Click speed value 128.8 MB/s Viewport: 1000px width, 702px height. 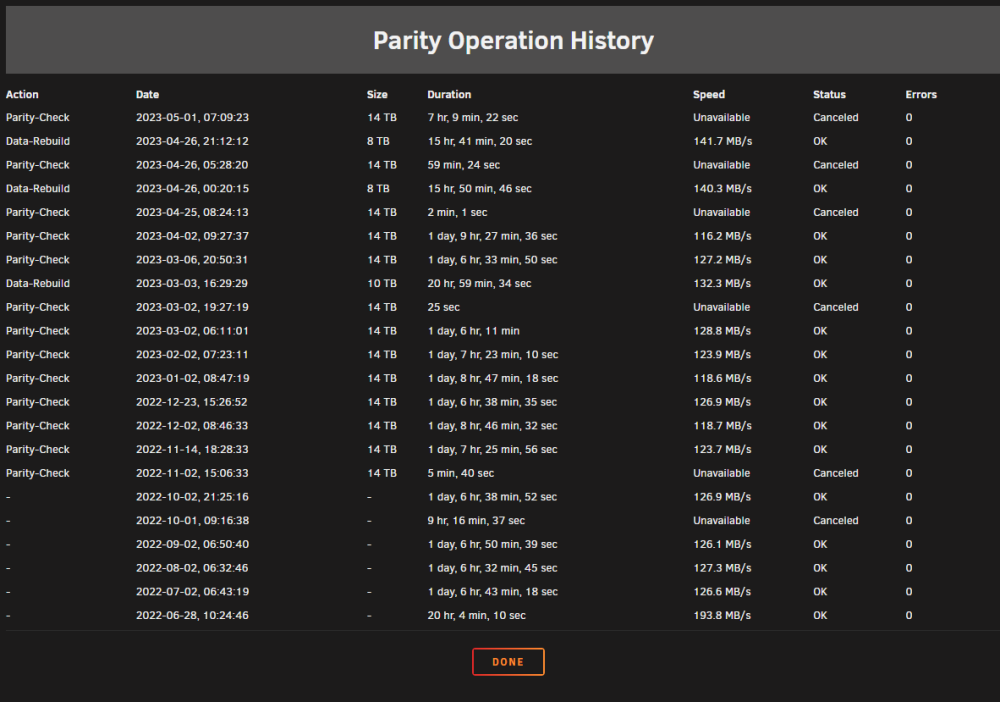723,331
